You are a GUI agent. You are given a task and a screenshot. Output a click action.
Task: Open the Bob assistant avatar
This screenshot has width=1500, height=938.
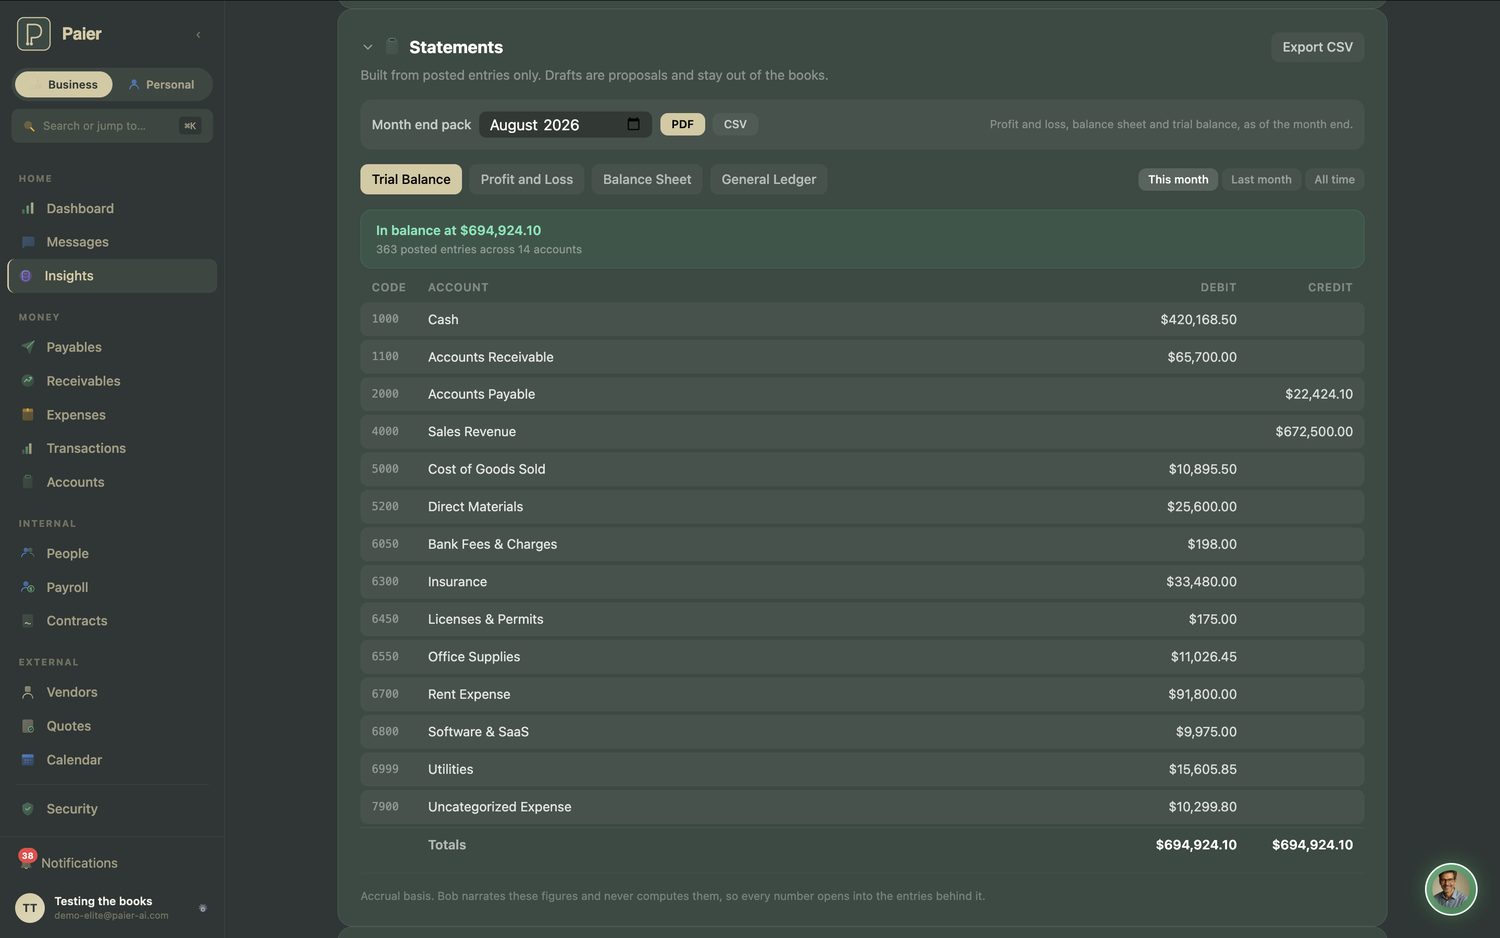click(1451, 889)
